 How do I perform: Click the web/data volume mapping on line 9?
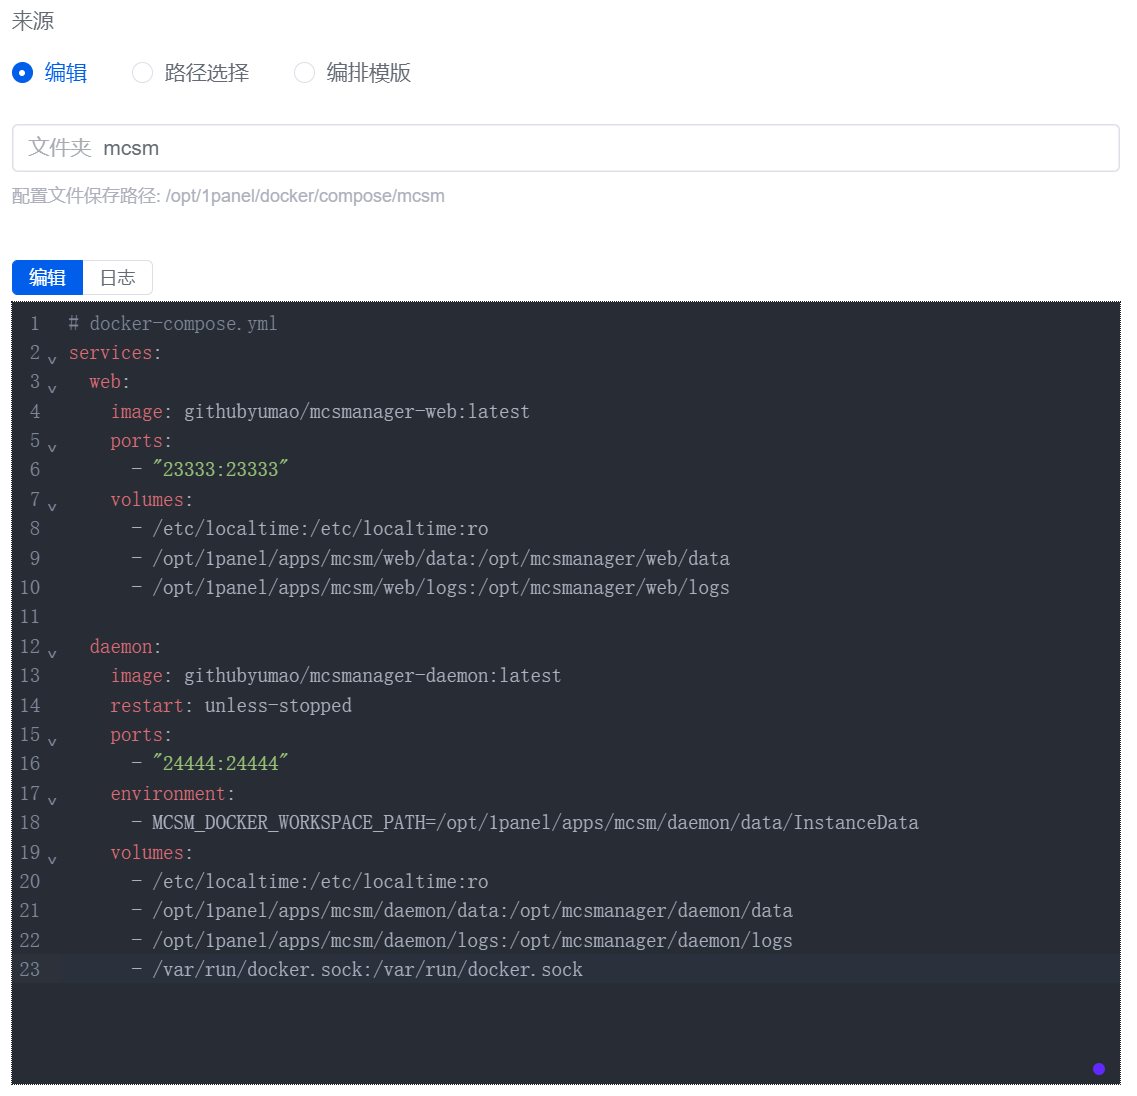[x=441, y=559]
